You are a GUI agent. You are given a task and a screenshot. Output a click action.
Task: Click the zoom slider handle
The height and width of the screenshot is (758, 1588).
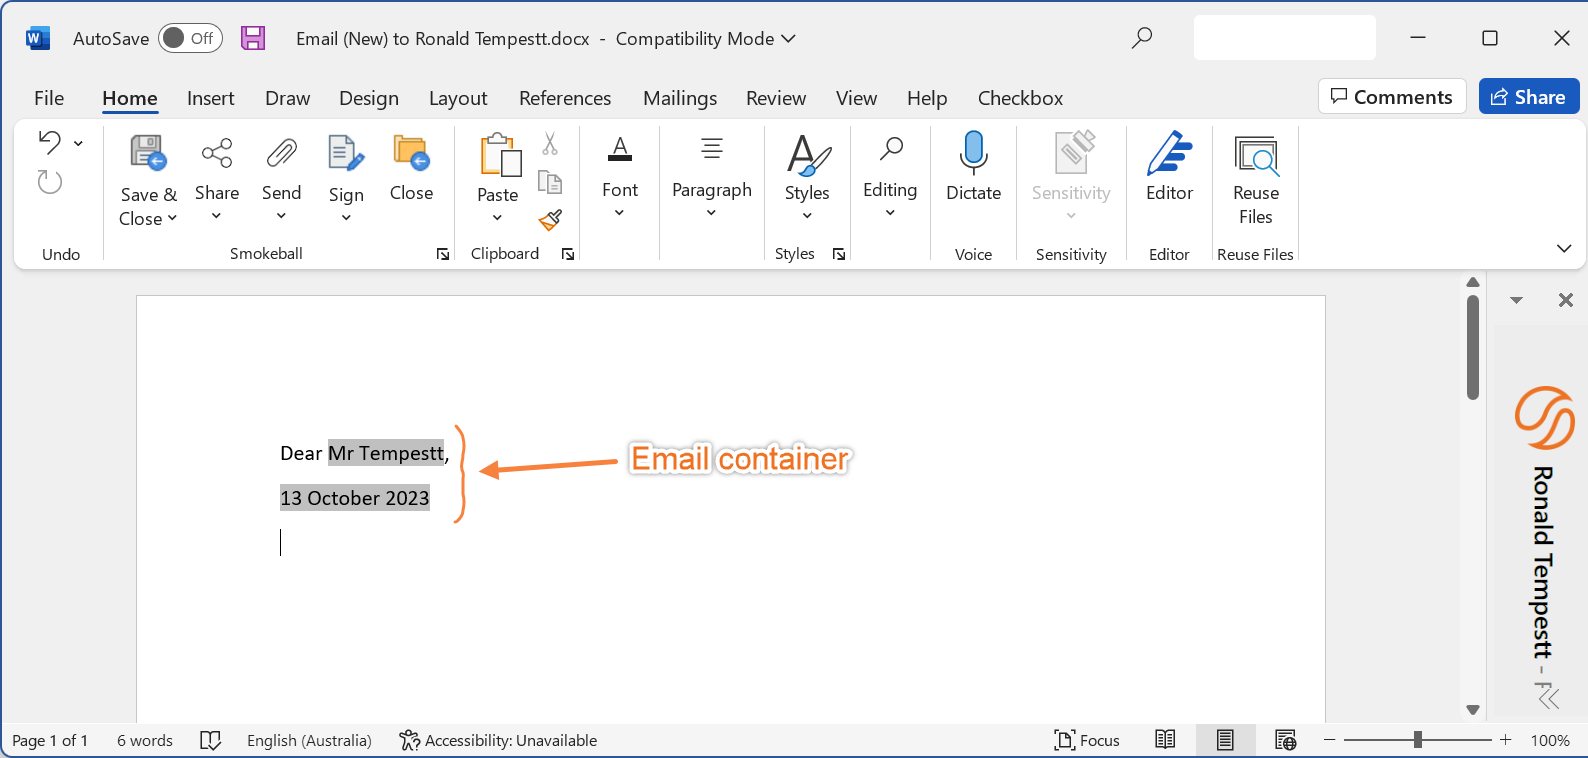1417,740
